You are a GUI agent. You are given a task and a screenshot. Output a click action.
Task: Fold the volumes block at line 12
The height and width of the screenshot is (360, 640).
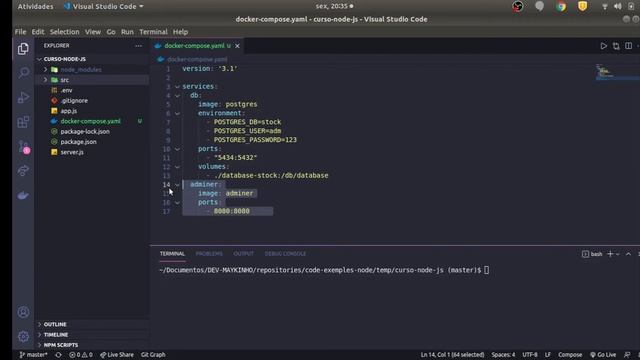[177, 167]
